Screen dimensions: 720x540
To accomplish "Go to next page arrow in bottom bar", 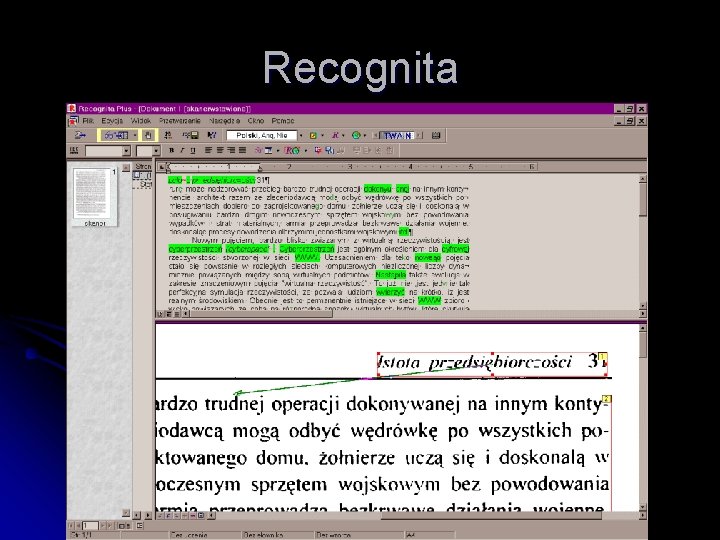I will click(102, 526).
